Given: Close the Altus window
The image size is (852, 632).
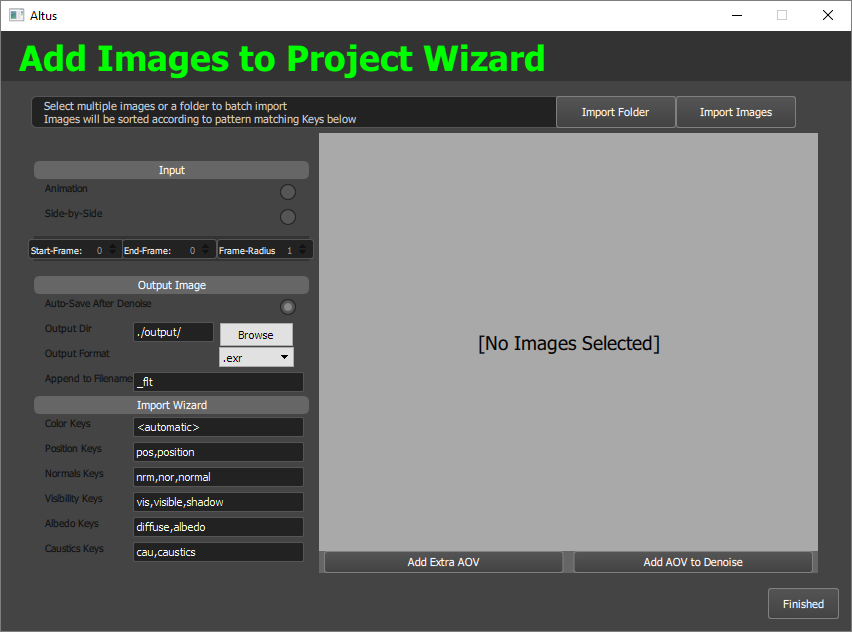Looking at the screenshot, I should click(828, 15).
